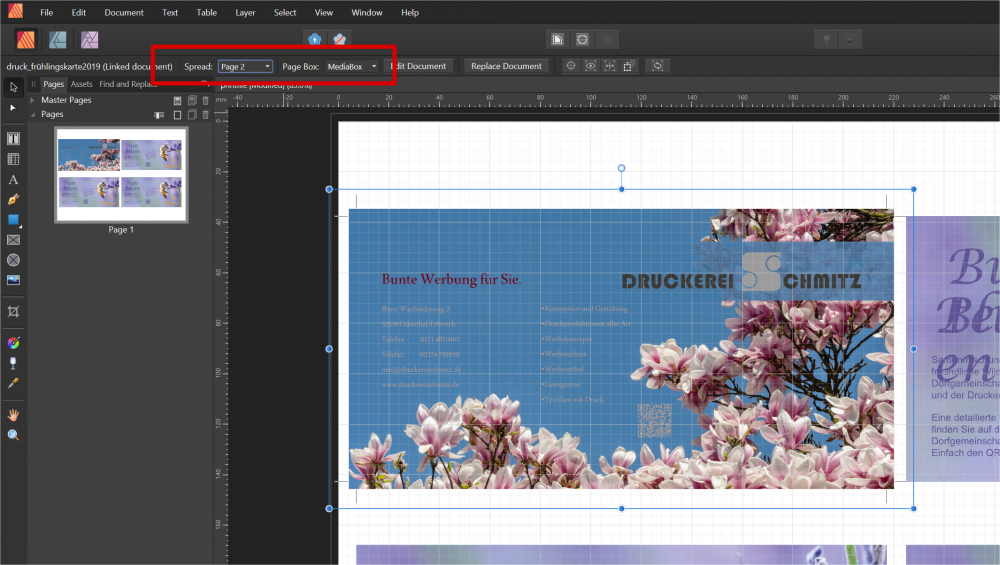Add single page icon in Pages row
The height and width of the screenshot is (565, 1000).
point(177,115)
